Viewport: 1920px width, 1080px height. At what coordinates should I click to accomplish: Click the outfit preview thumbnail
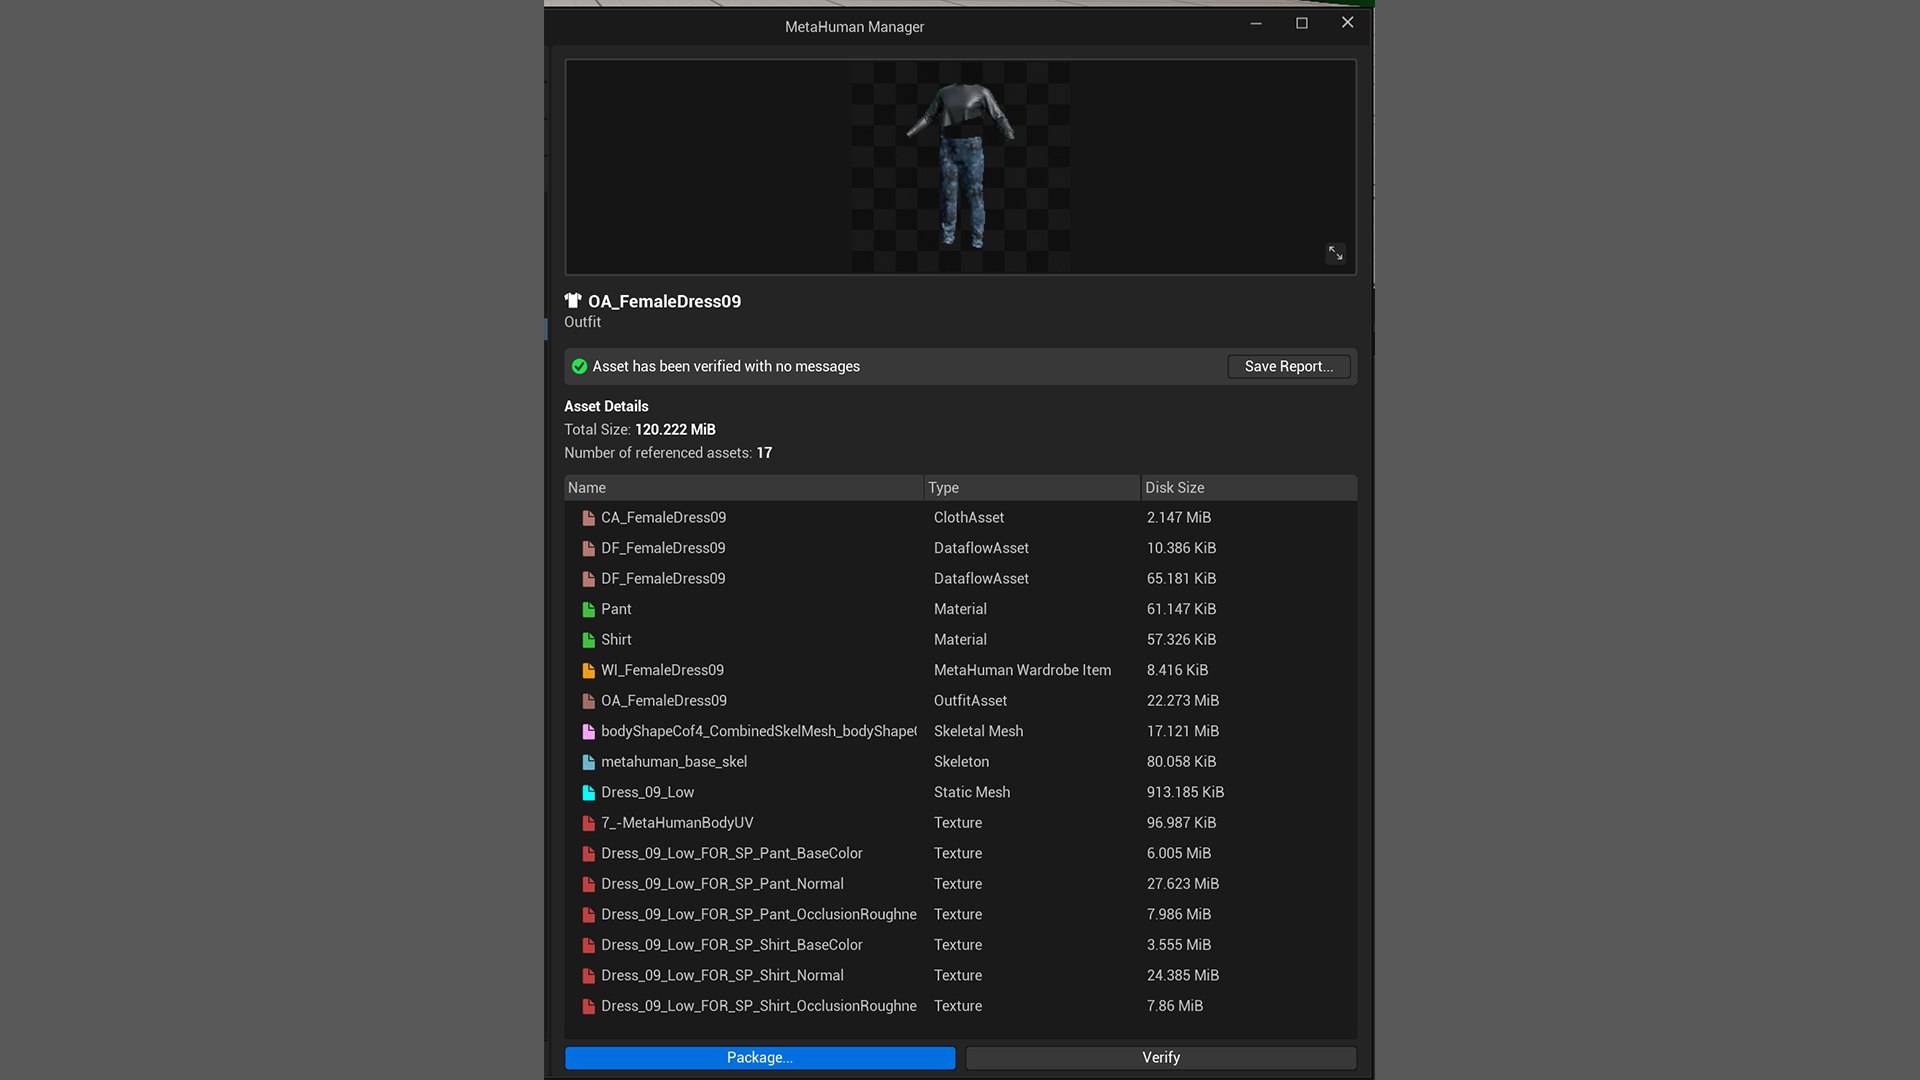pyautogui.click(x=960, y=166)
